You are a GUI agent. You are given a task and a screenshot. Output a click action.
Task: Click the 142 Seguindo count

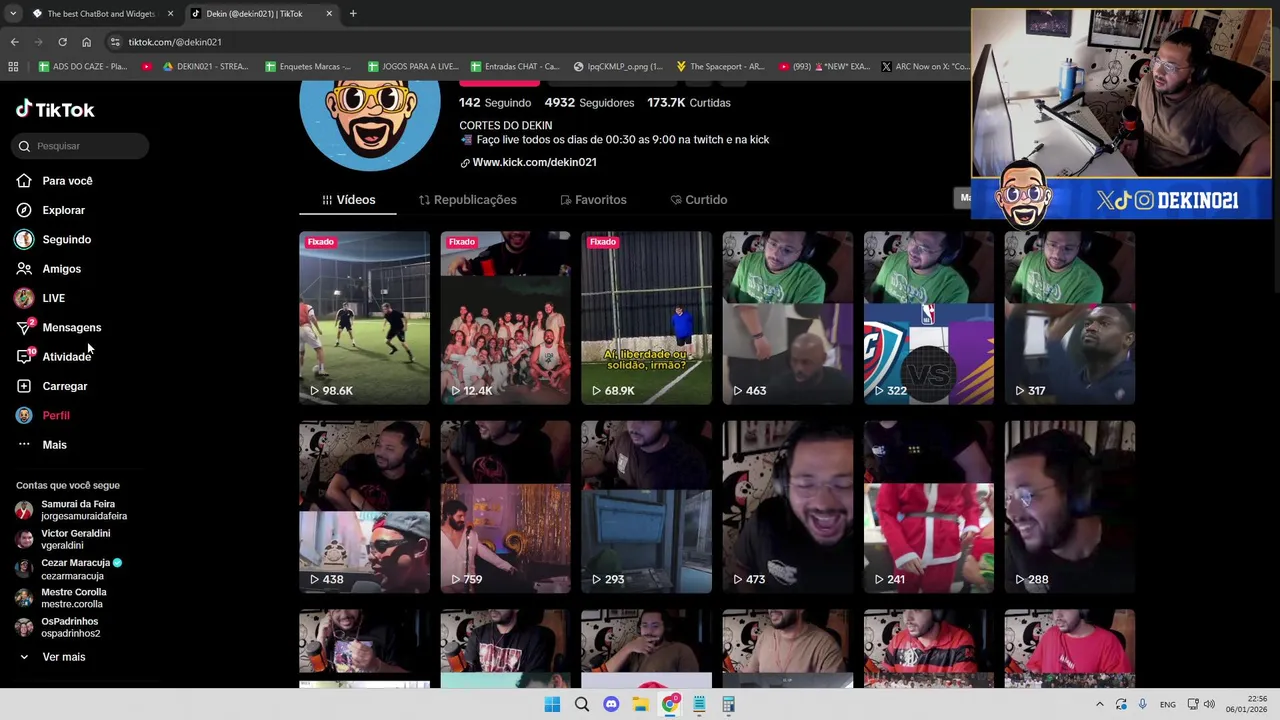pos(495,103)
